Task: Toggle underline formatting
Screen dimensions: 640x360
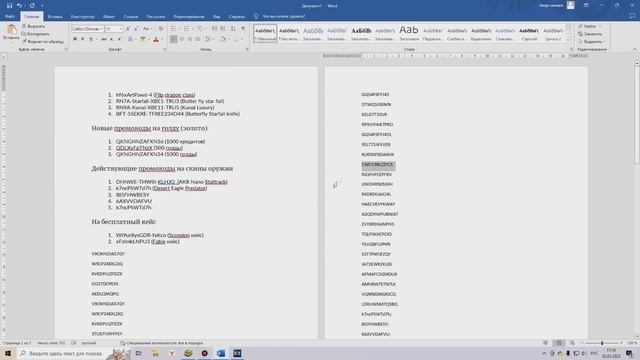Action: click(x=91, y=39)
